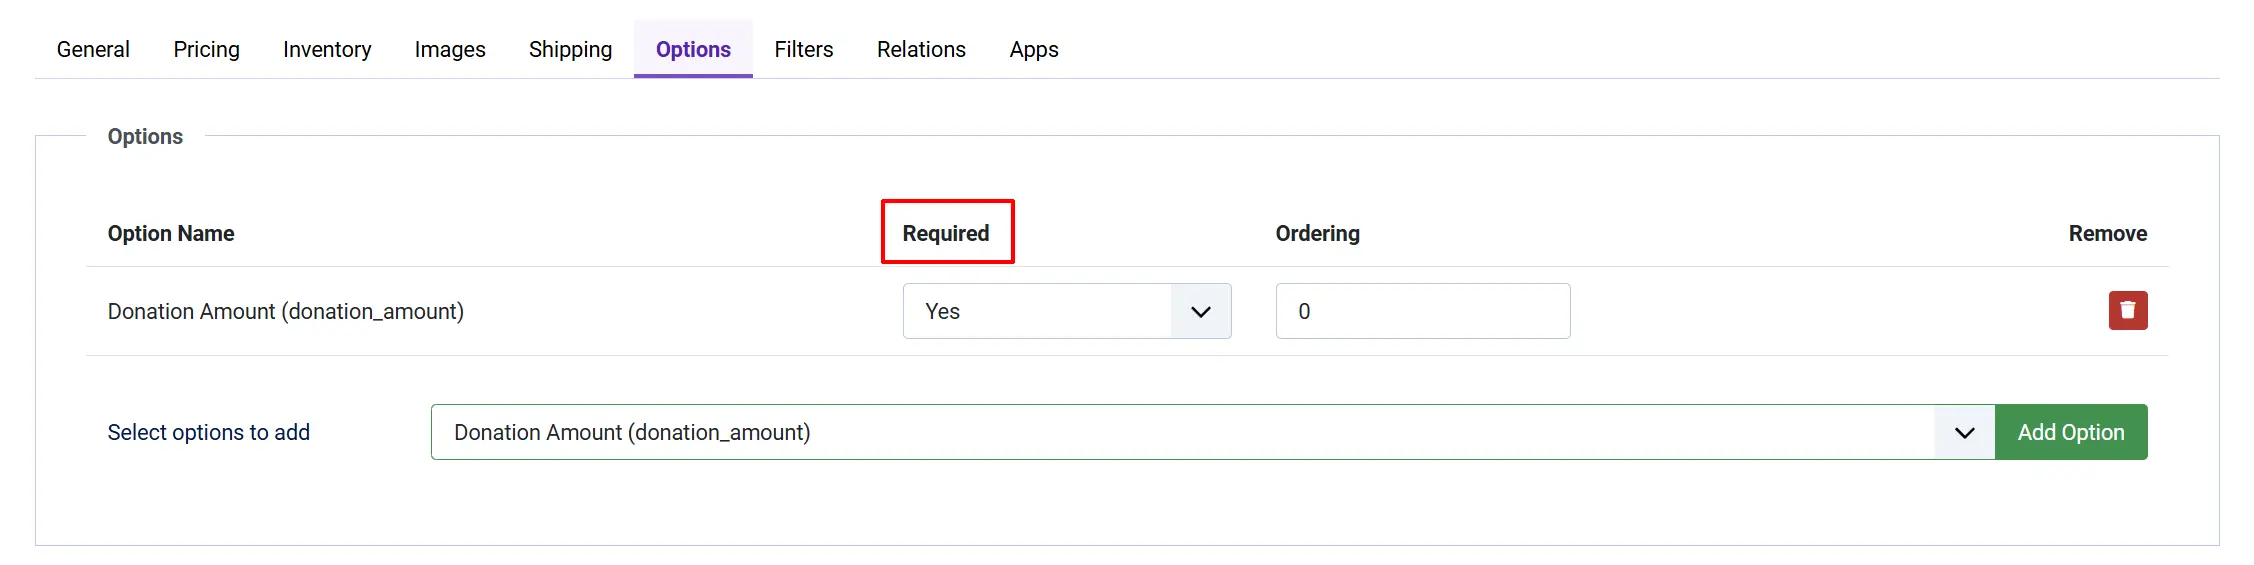Open the Relations tab

click(x=921, y=49)
